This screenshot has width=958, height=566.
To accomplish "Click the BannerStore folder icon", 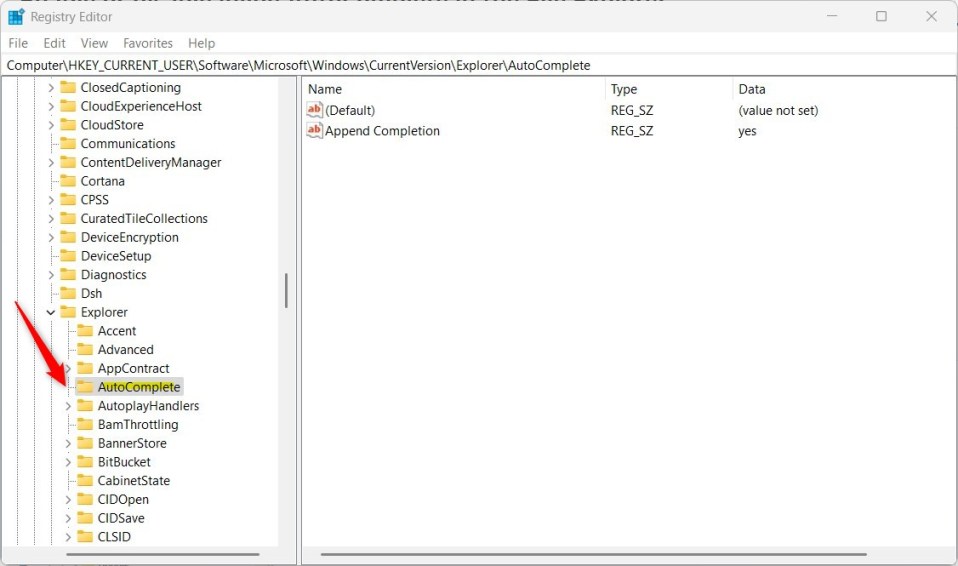I will tap(85, 443).
